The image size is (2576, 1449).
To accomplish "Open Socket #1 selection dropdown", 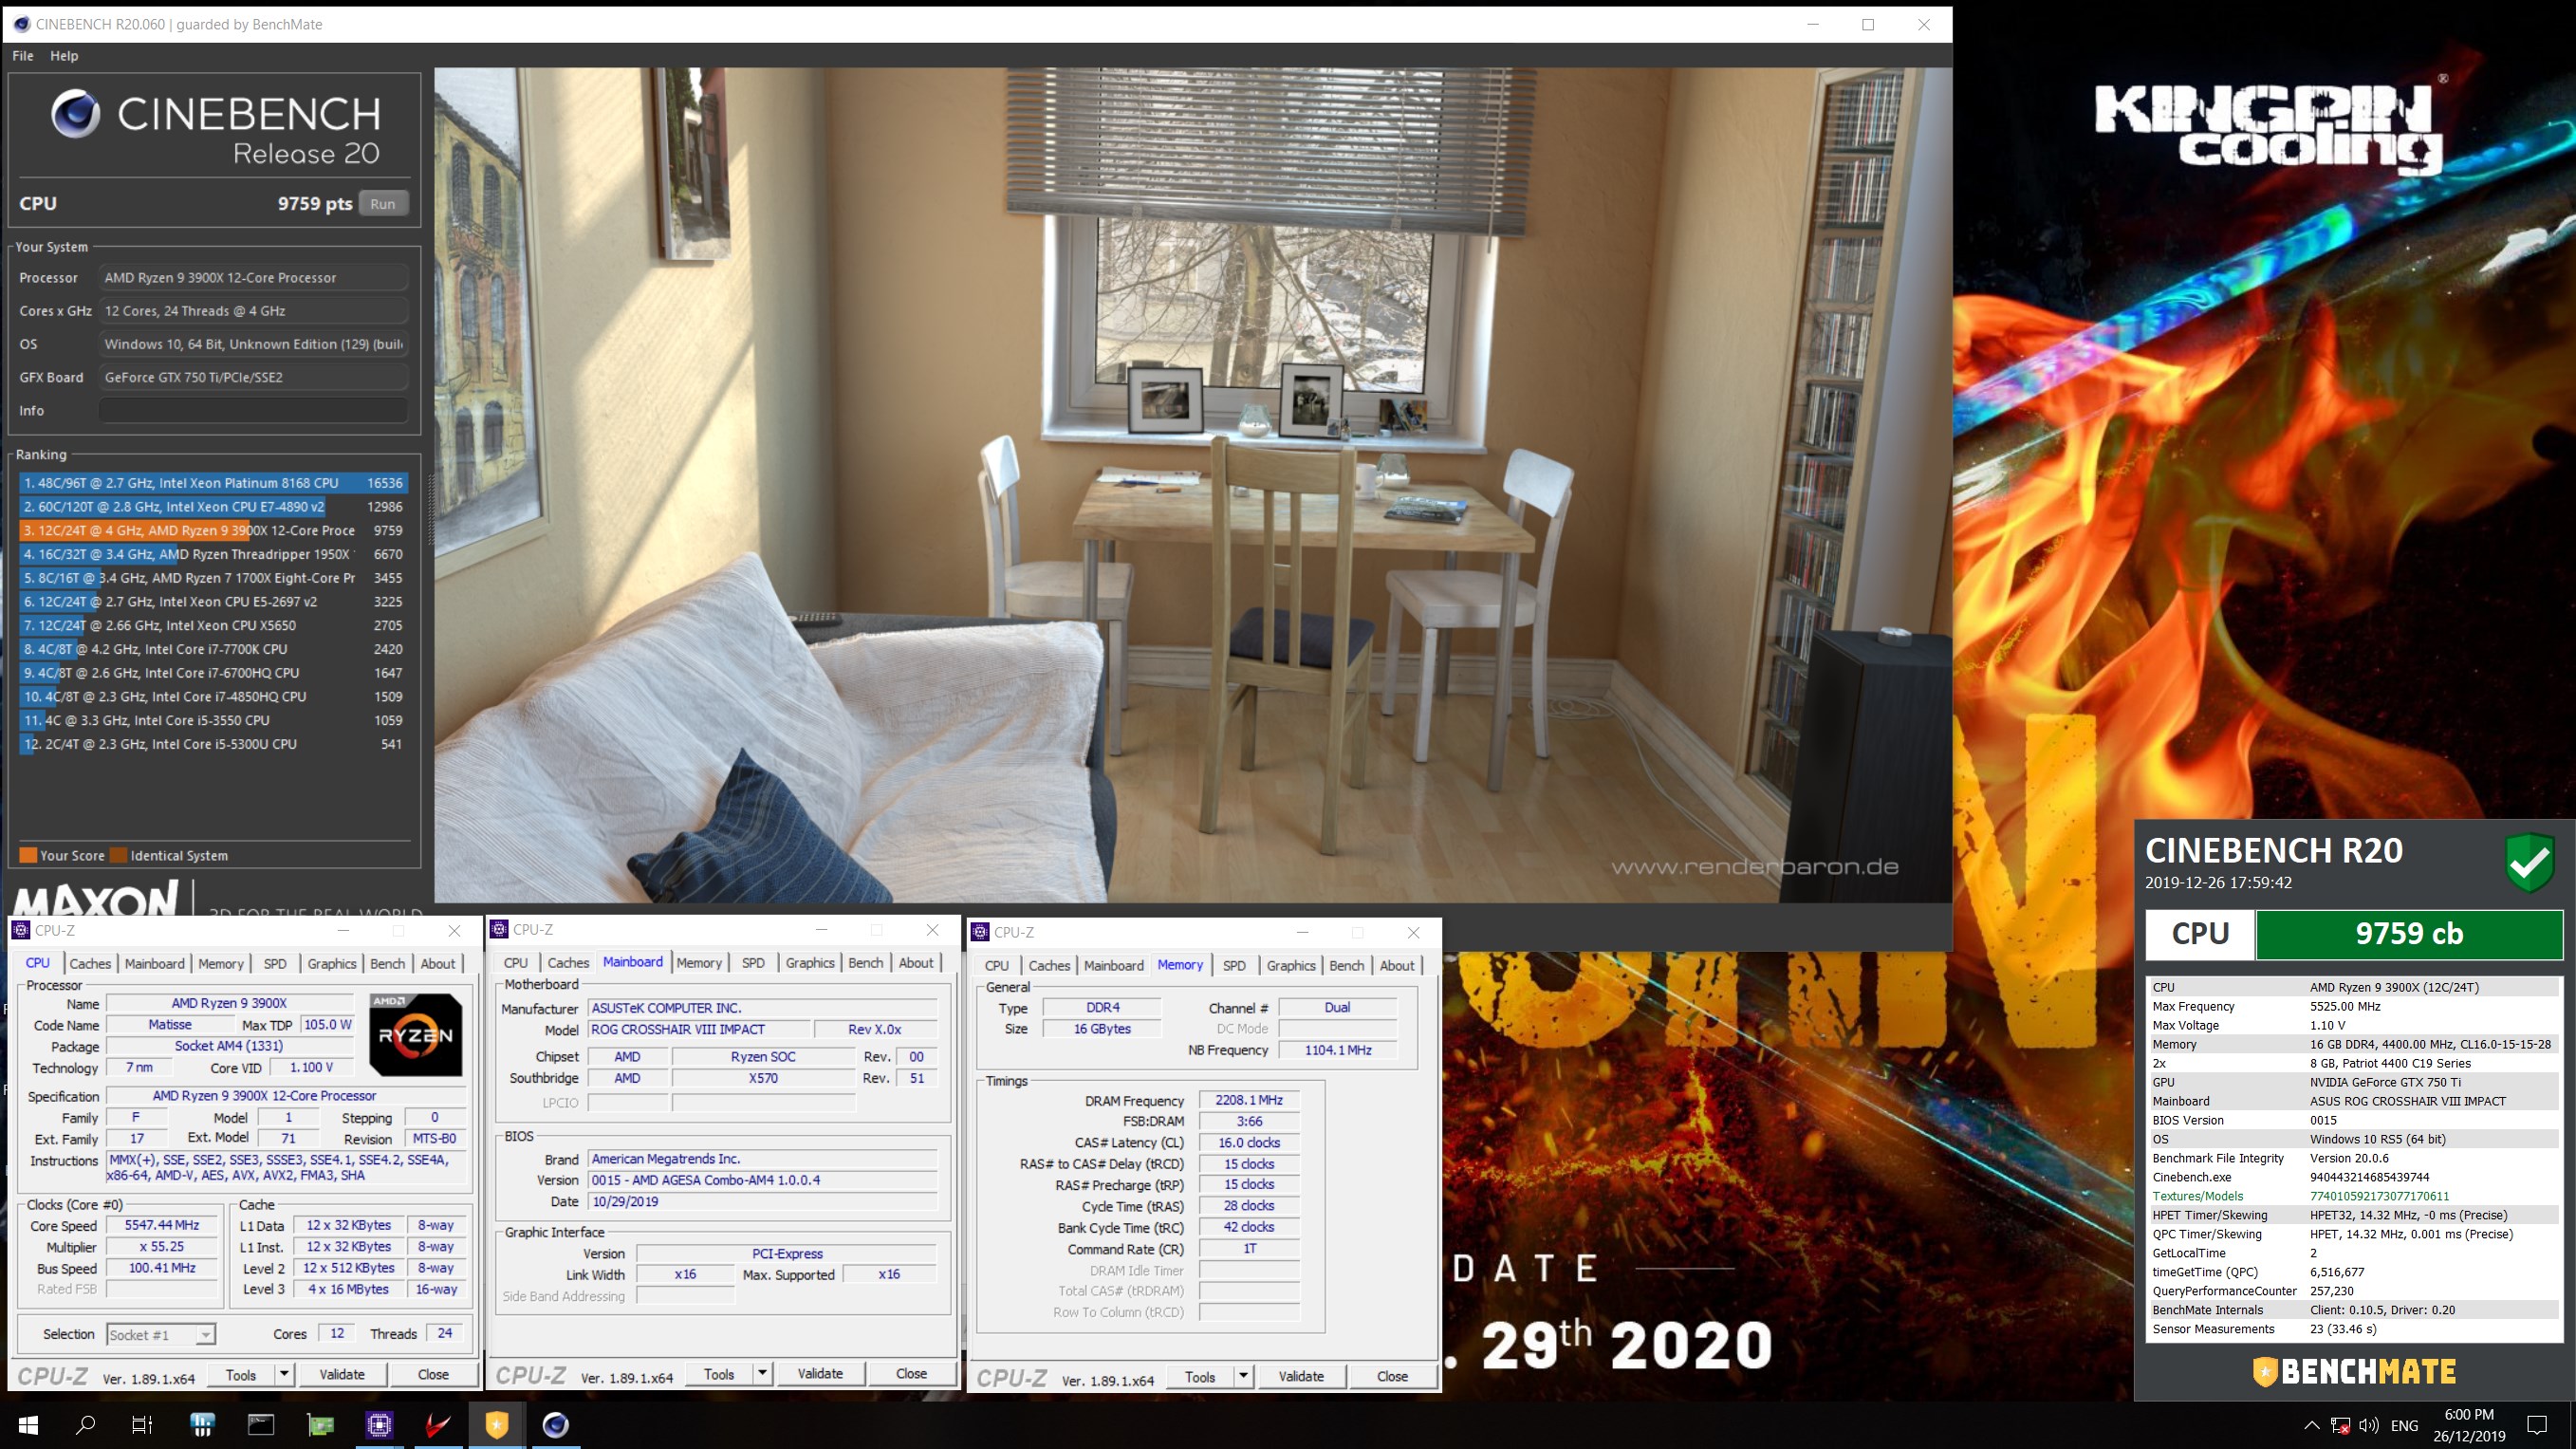I will (160, 1334).
